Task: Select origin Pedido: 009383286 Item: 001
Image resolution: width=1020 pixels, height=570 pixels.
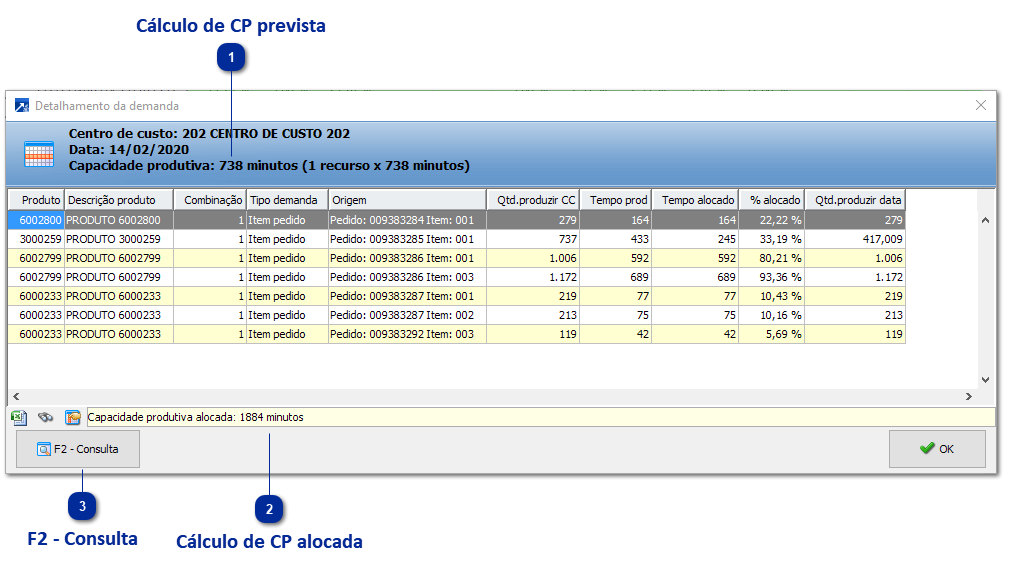Action: point(407,258)
